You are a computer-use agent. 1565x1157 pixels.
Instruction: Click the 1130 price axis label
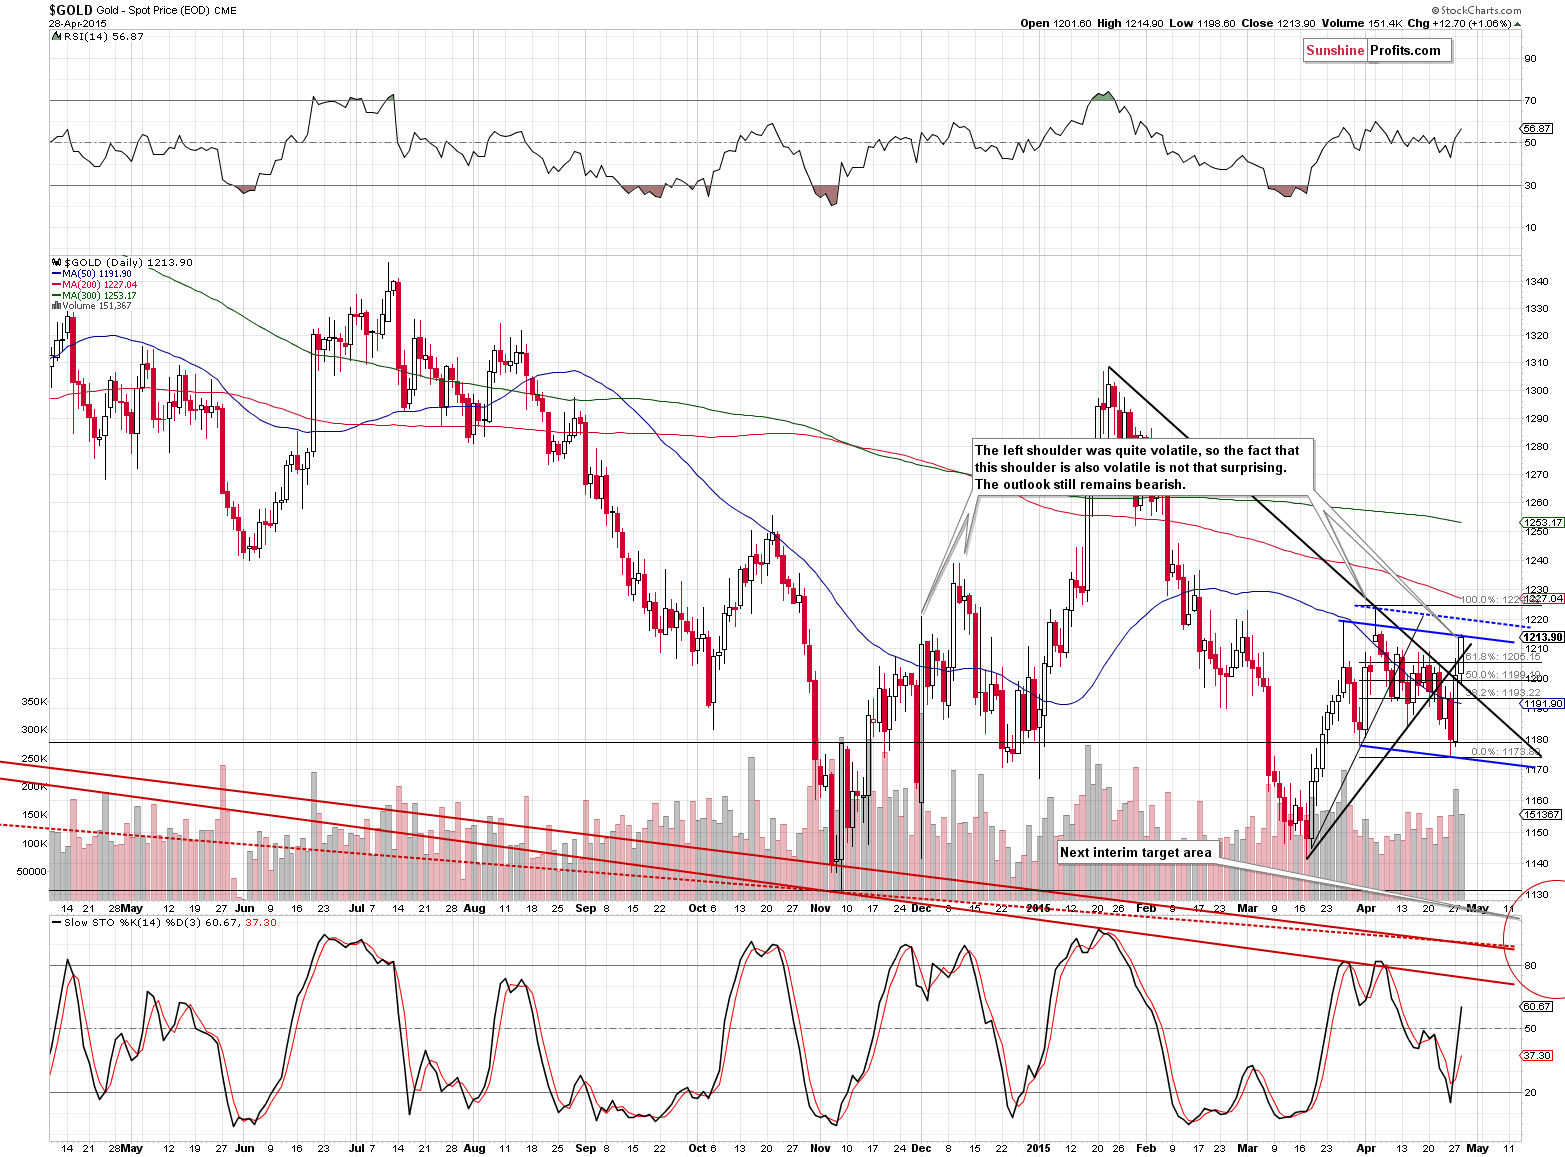(1536, 895)
